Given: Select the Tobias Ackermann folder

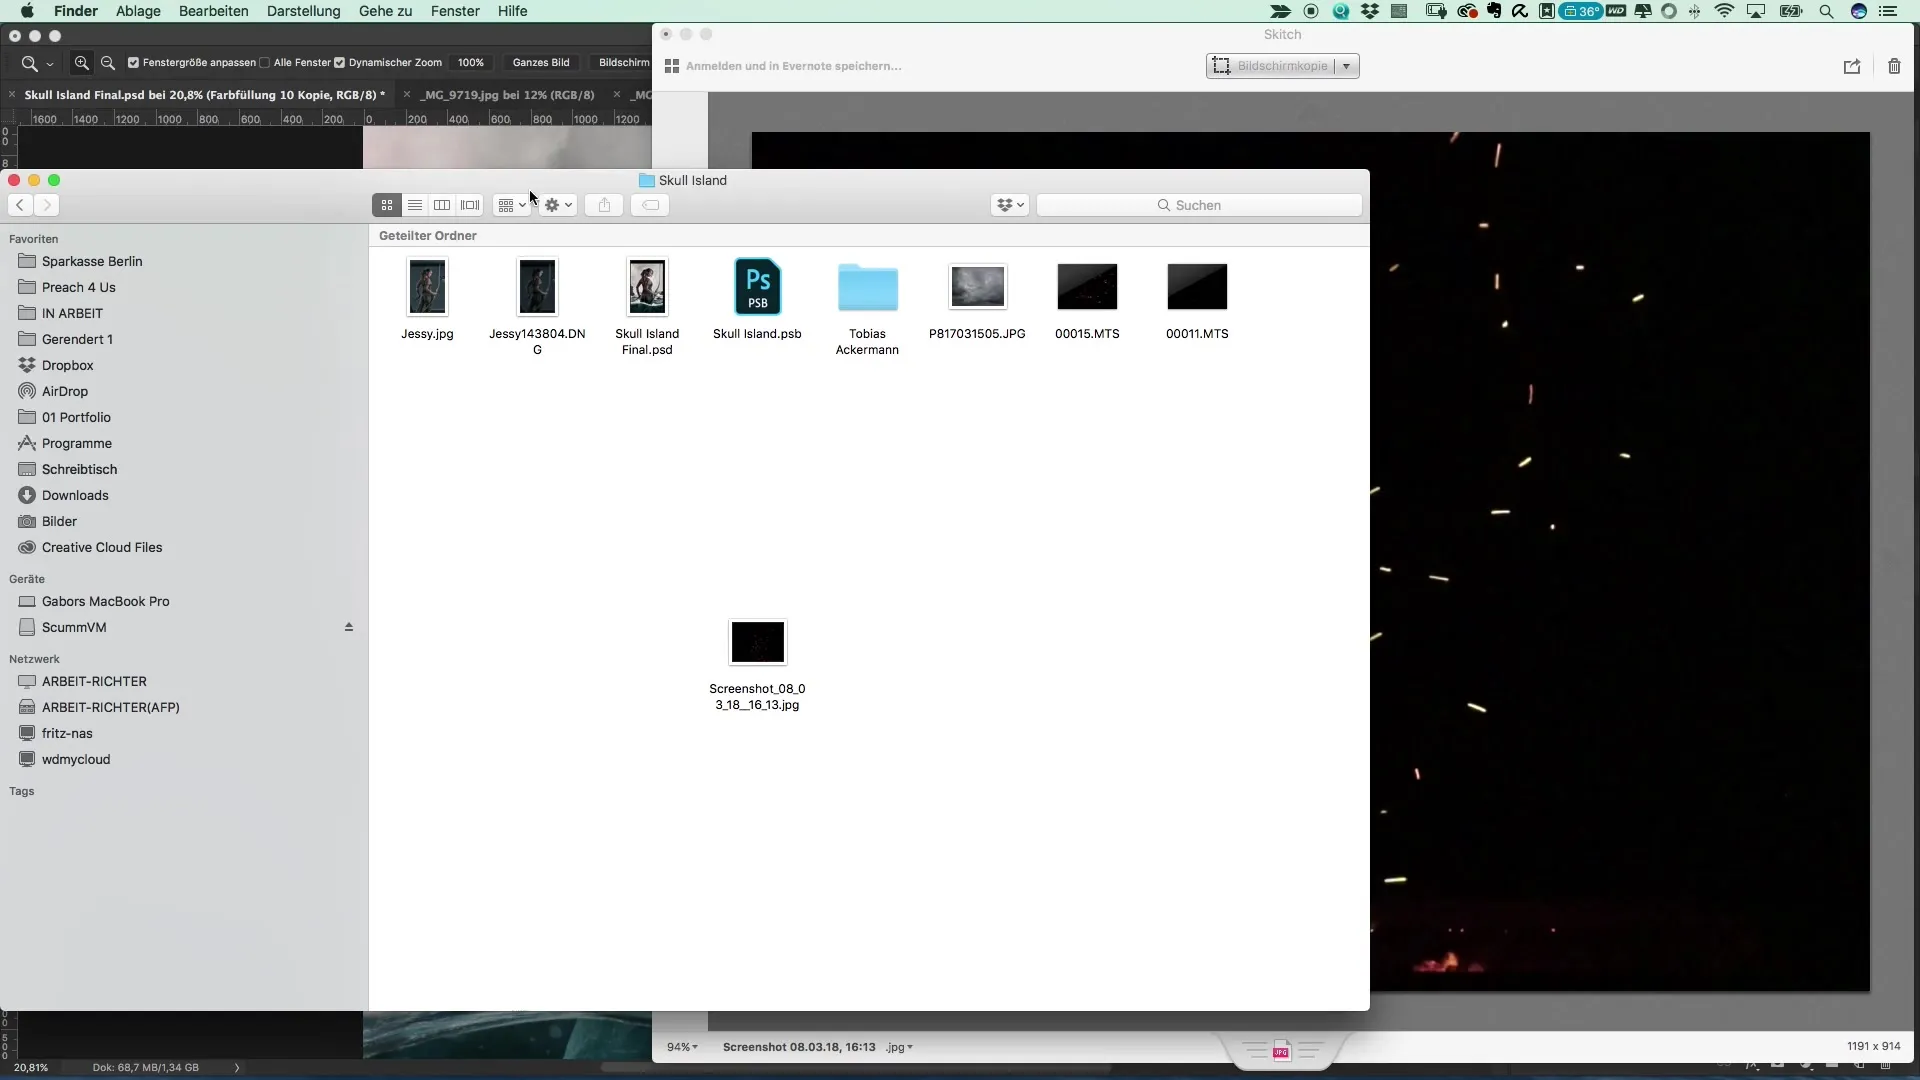Looking at the screenshot, I should 867,307.
